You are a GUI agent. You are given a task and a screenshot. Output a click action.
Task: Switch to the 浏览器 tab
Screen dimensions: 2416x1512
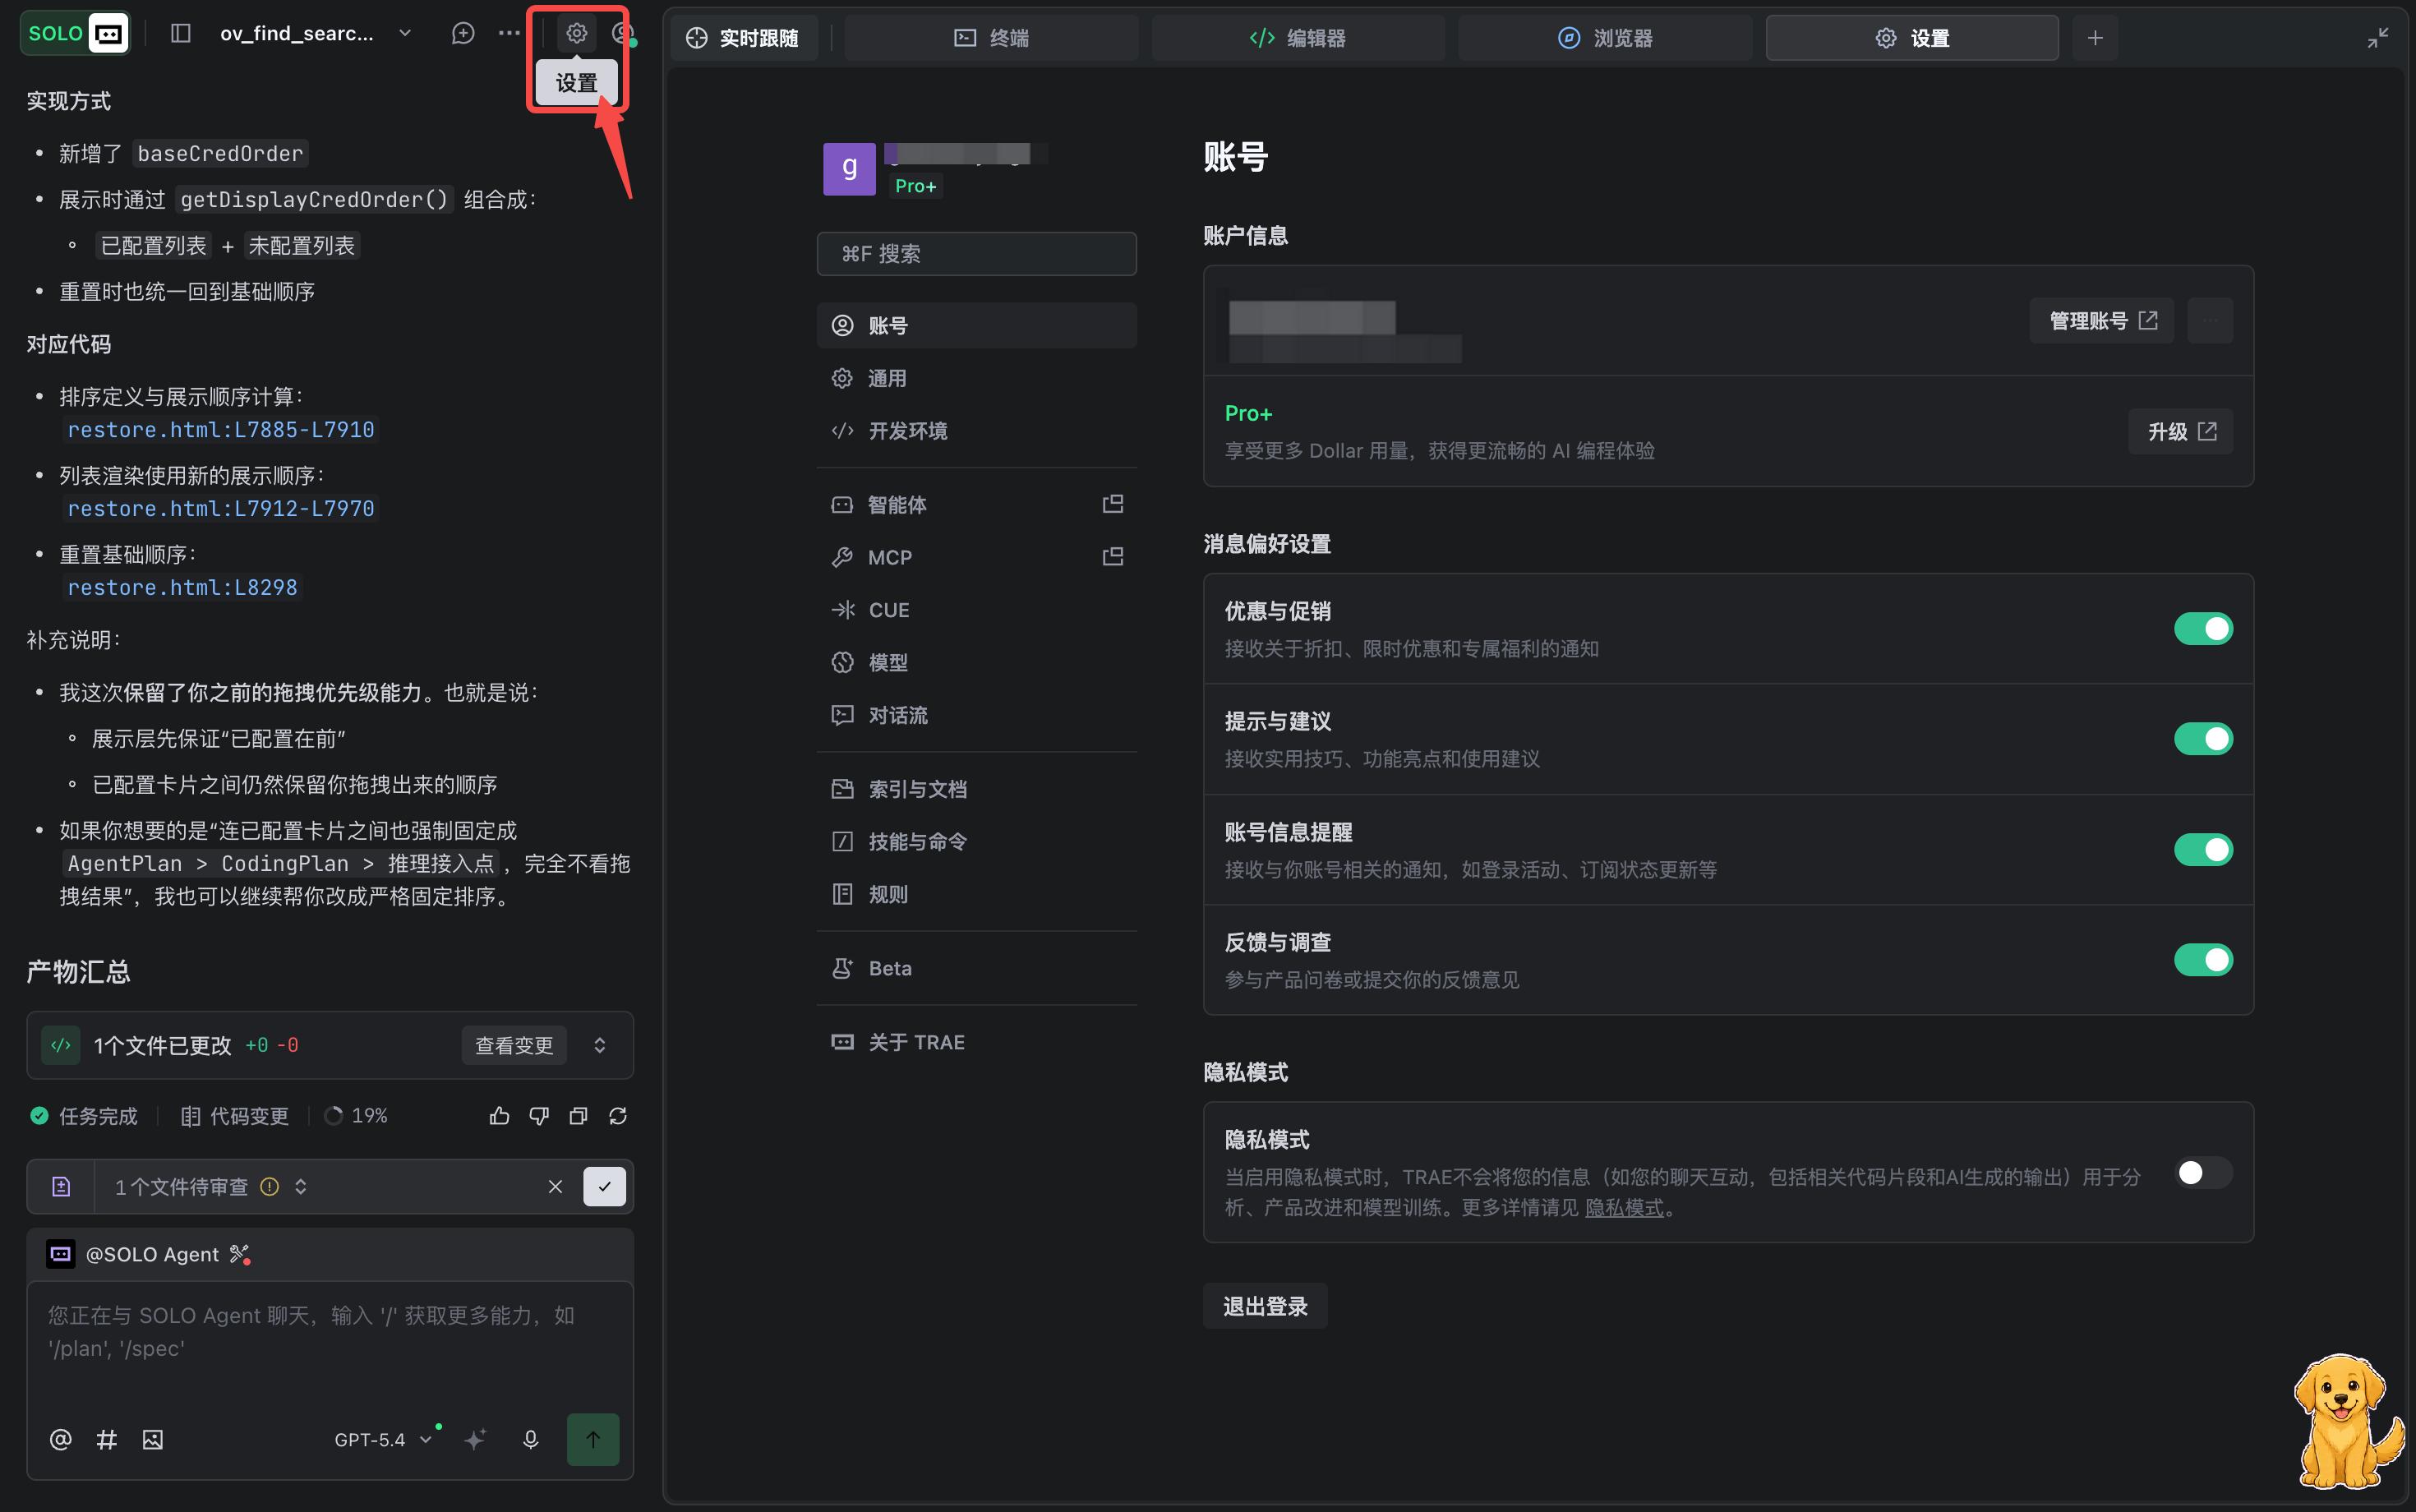point(1605,38)
